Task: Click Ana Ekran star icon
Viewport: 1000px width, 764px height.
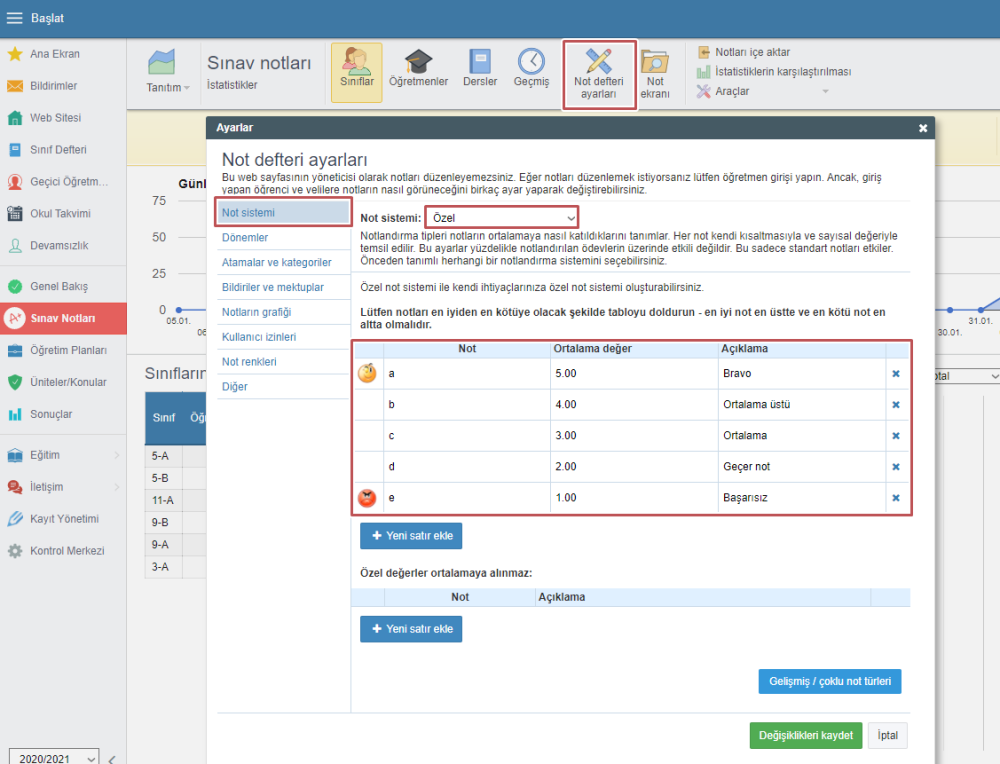Action: point(15,54)
